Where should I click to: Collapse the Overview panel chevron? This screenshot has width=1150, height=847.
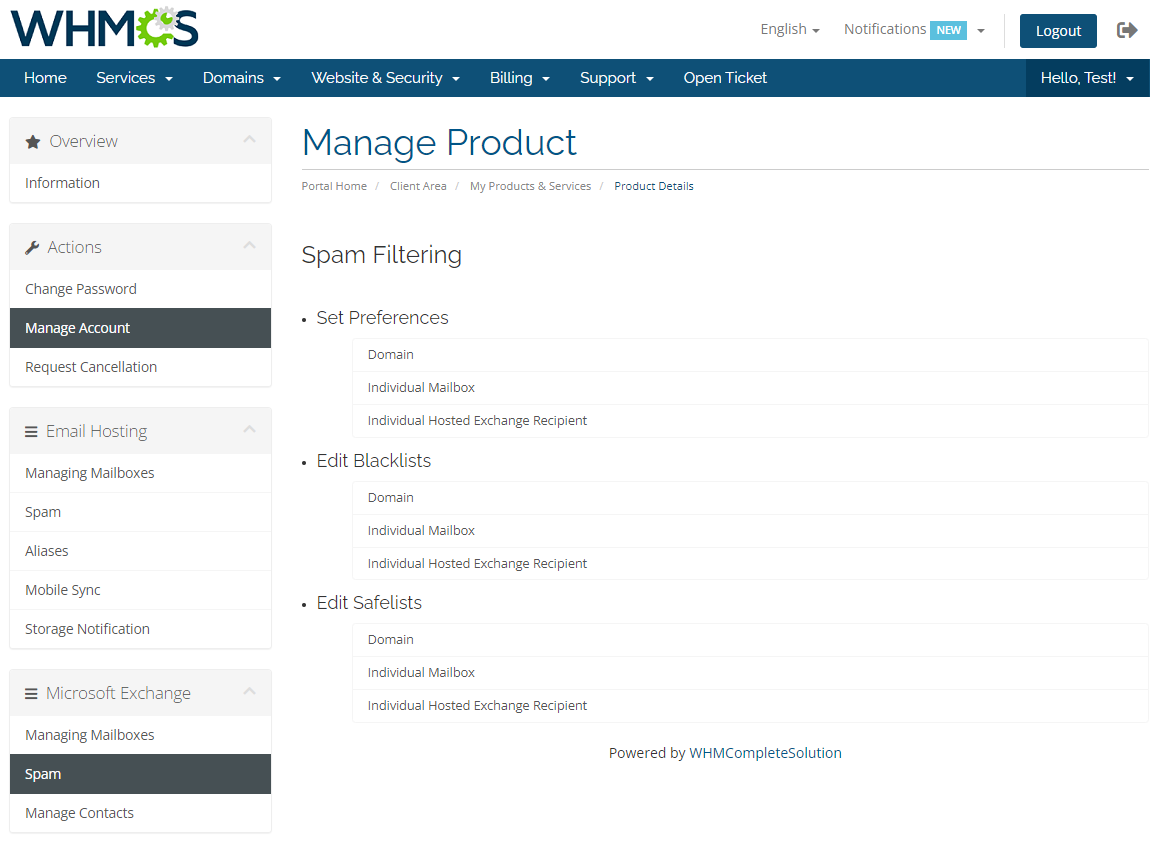click(249, 139)
